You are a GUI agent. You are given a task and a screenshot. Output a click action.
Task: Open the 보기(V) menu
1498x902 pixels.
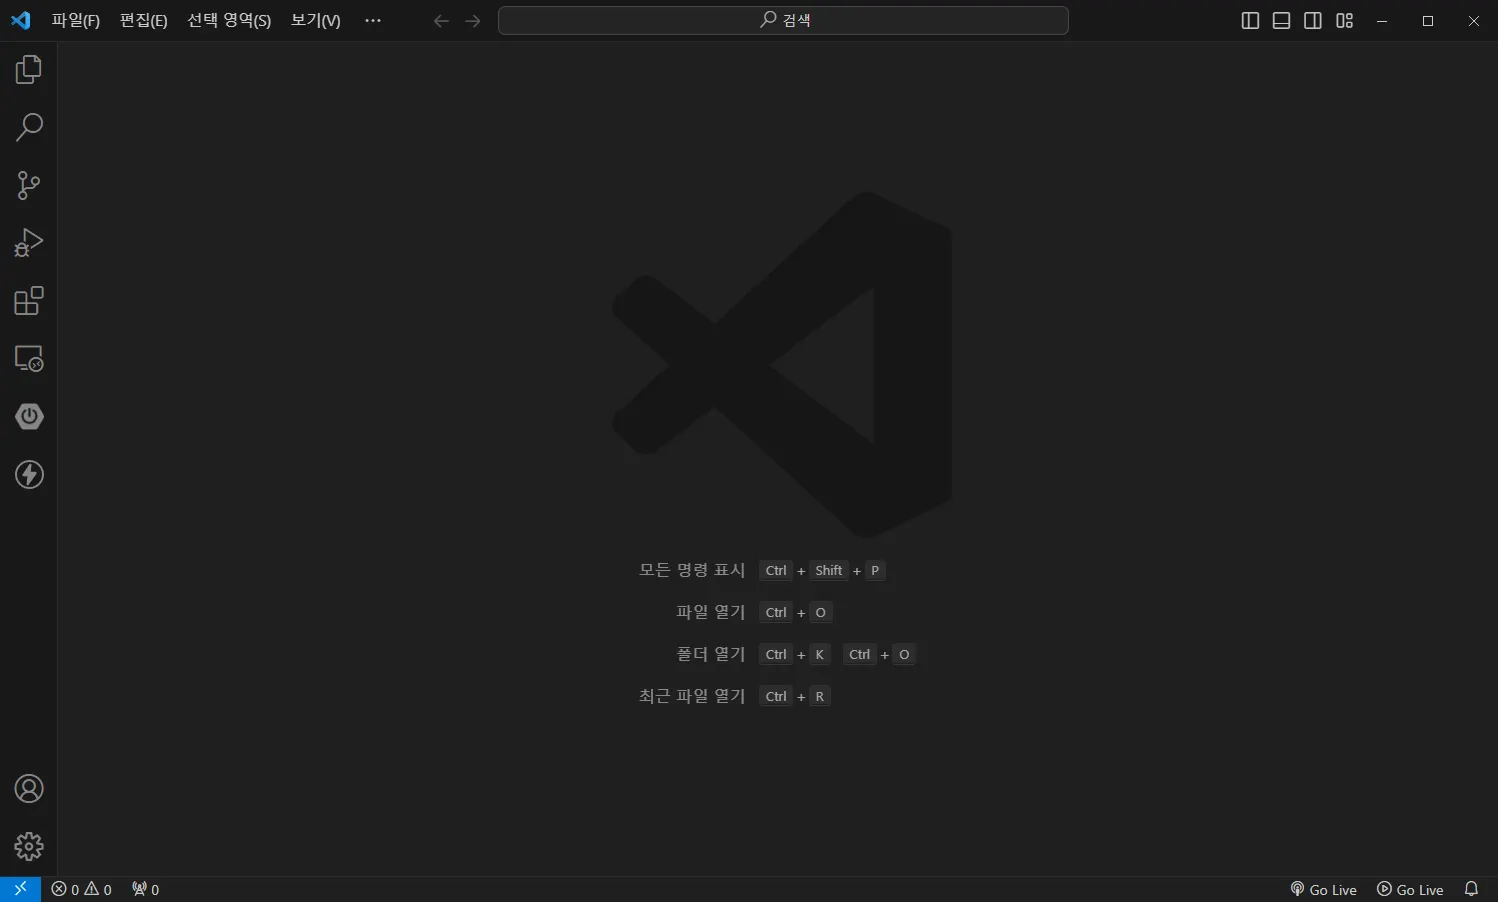316,21
